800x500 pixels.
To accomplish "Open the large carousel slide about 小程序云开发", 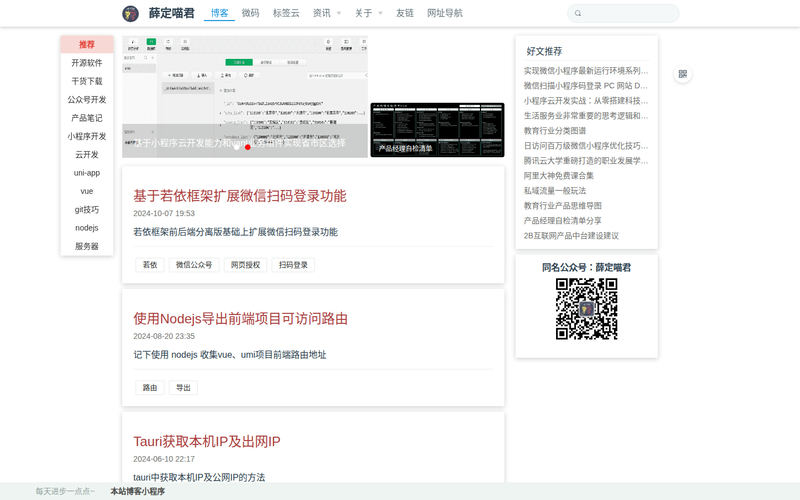I will (245, 96).
